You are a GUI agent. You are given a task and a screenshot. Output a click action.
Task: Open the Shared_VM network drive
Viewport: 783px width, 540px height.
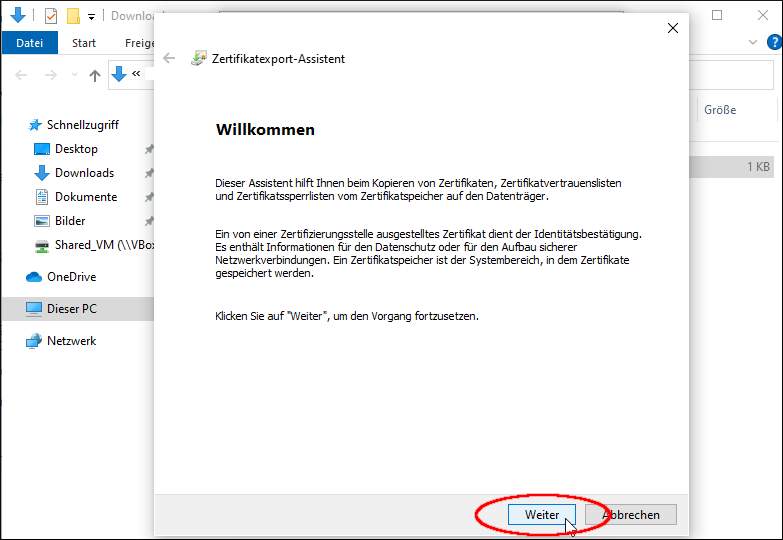click(104, 245)
